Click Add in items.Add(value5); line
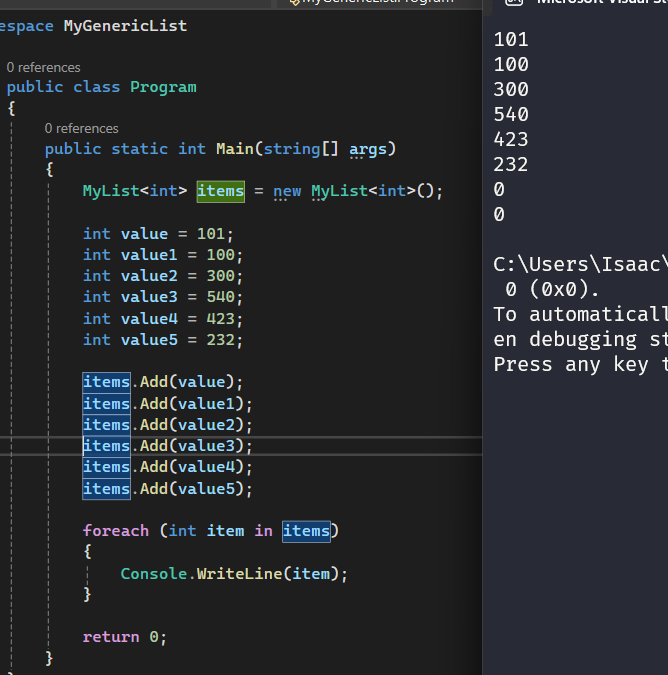This screenshot has height=675, width=668. (154, 489)
